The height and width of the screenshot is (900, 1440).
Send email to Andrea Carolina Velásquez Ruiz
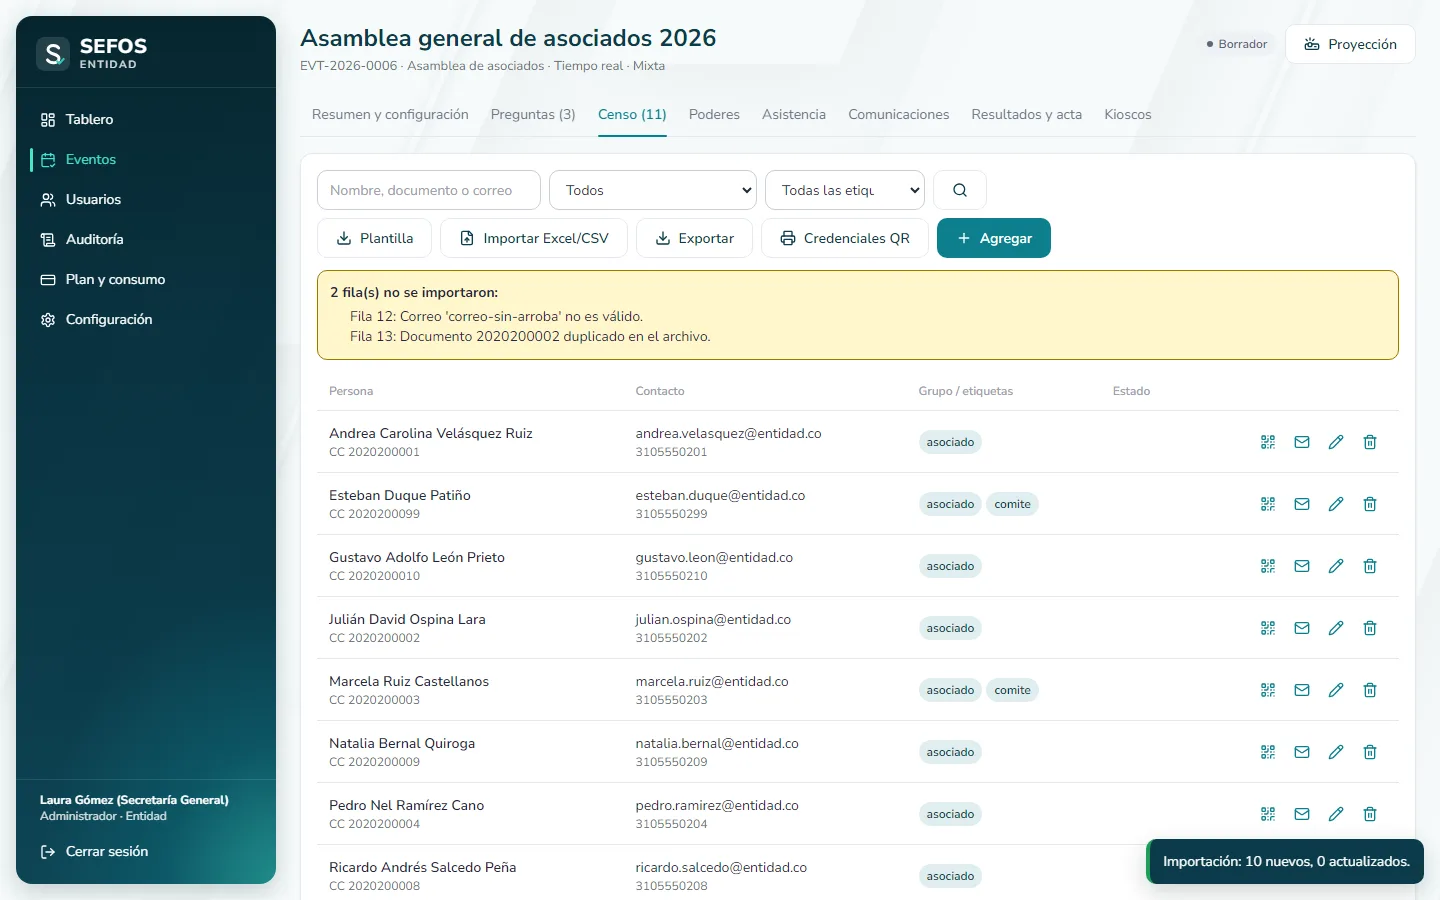pyautogui.click(x=1302, y=442)
